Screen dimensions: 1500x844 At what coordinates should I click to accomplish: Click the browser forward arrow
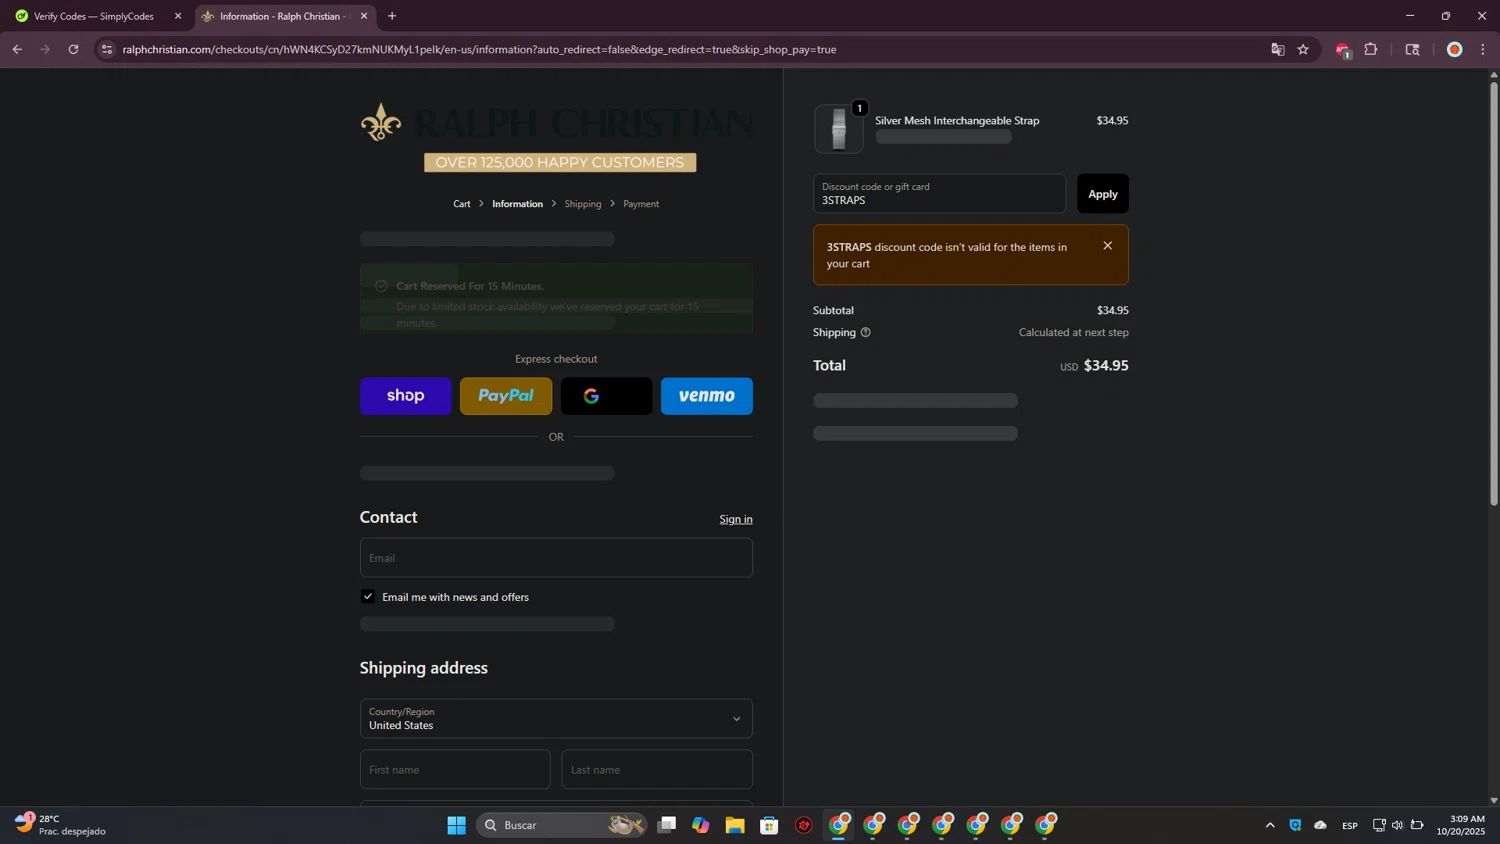click(45, 49)
